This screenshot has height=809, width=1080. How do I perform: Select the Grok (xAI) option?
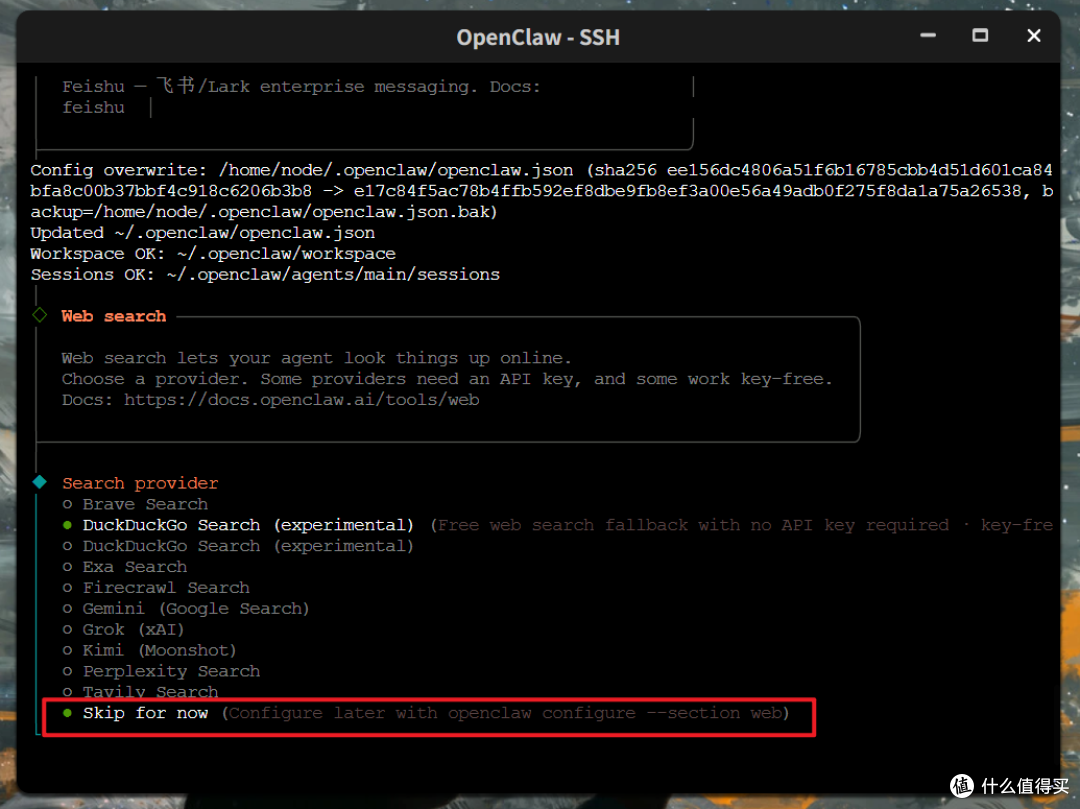[124, 629]
